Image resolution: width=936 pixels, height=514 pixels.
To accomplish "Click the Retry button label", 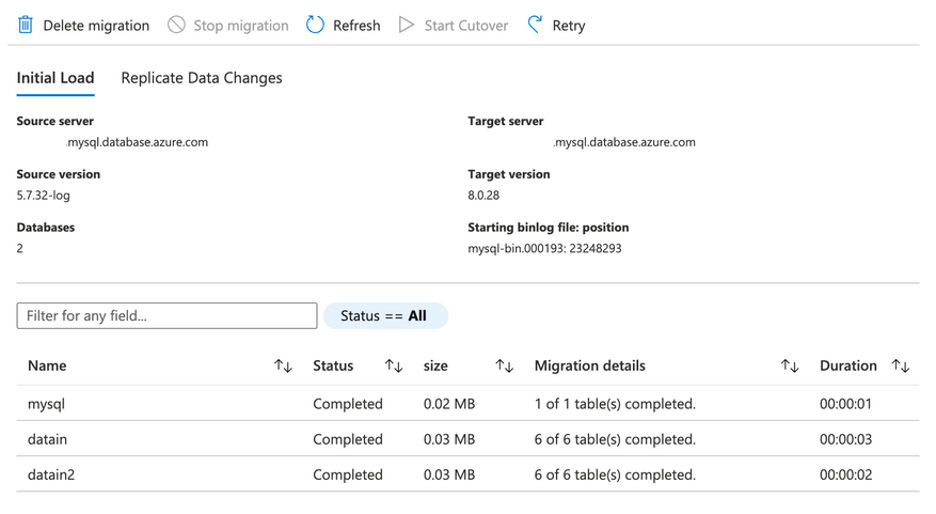I will (569, 25).
